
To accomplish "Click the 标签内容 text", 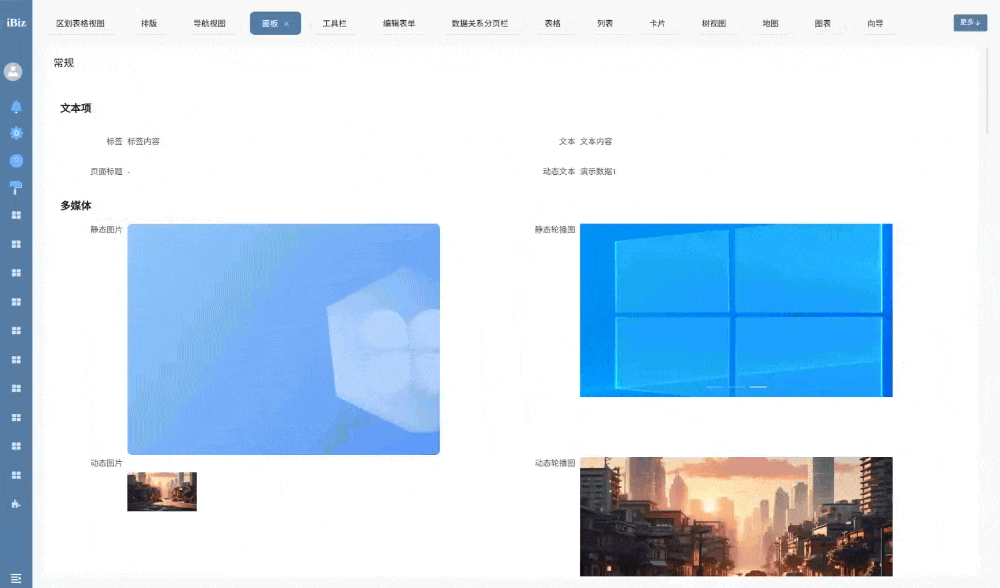I will click(143, 142).
